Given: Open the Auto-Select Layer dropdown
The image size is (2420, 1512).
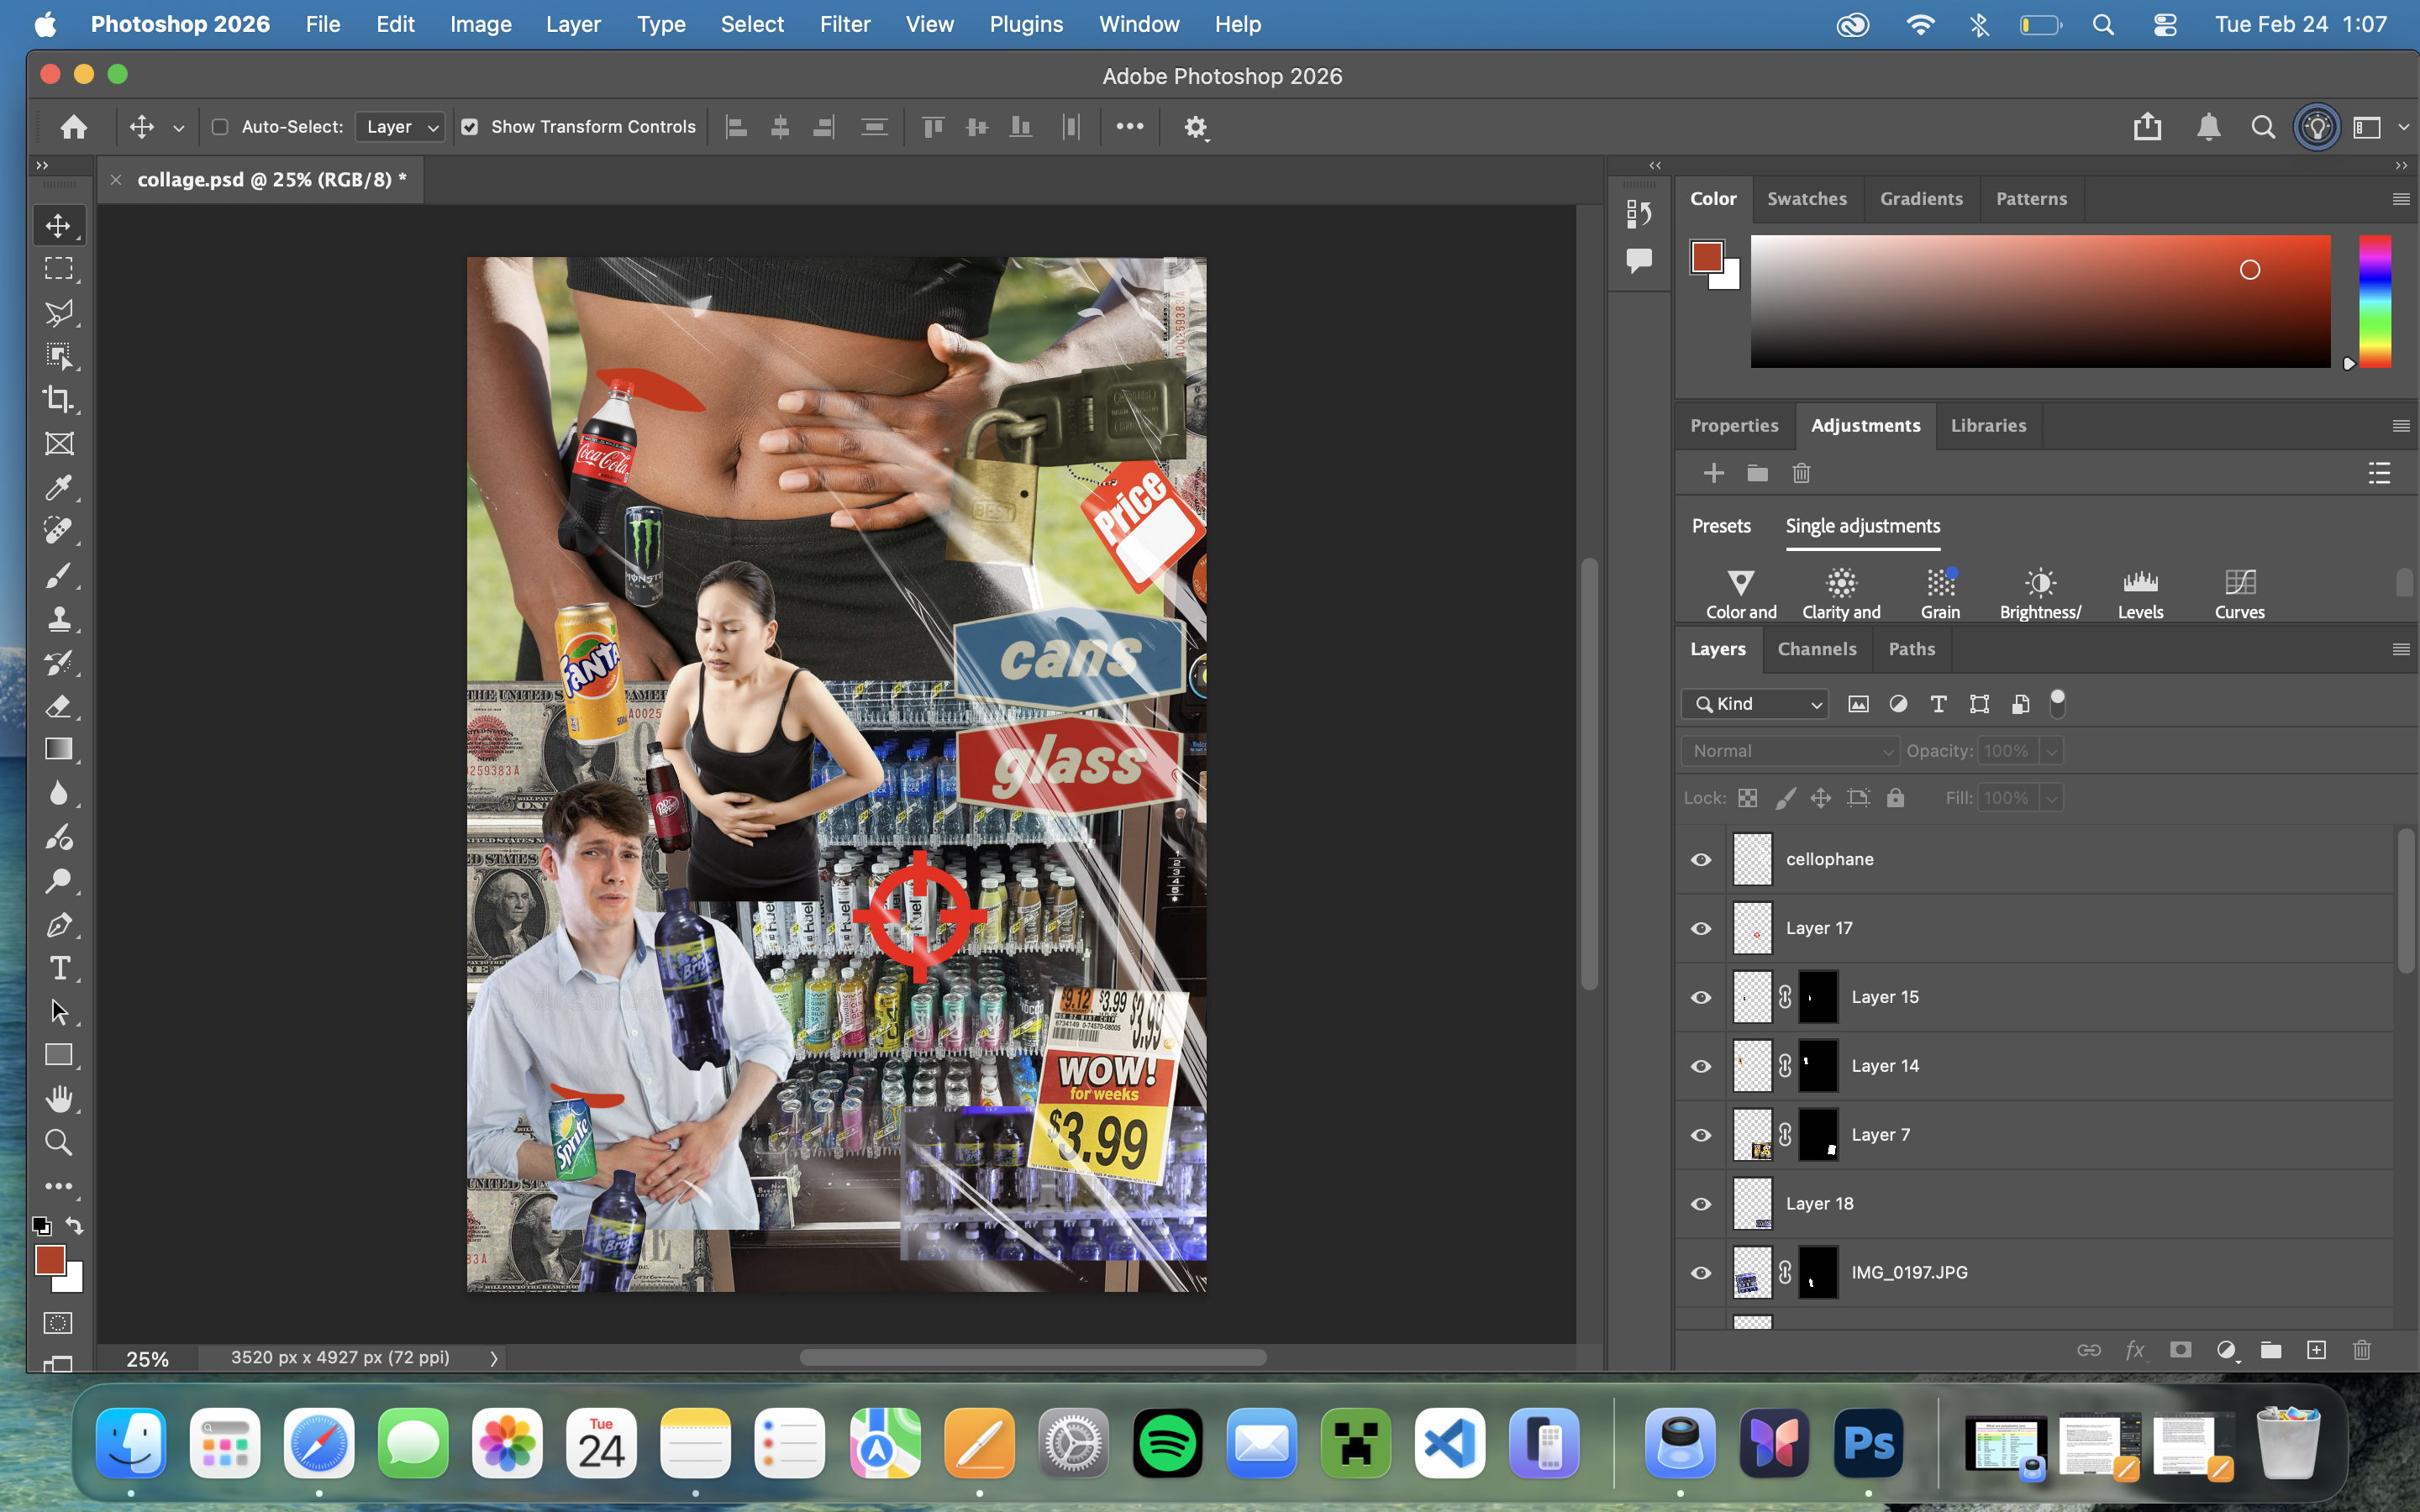Looking at the screenshot, I should (x=400, y=127).
